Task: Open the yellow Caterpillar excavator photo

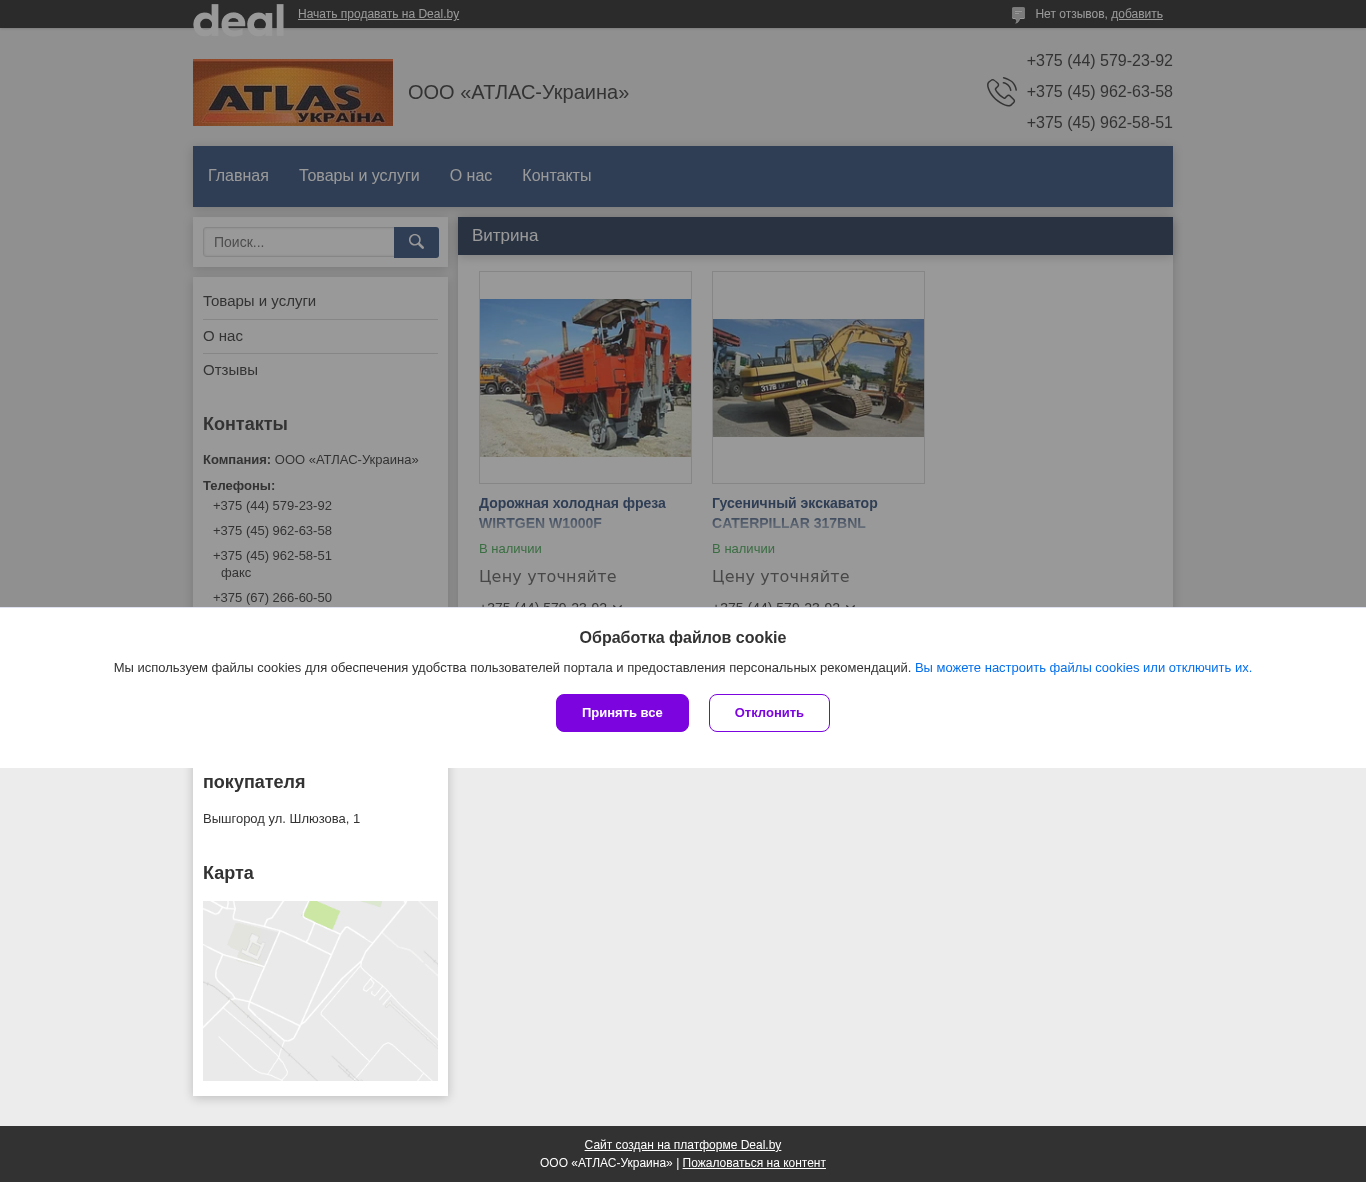Action: (818, 377)
